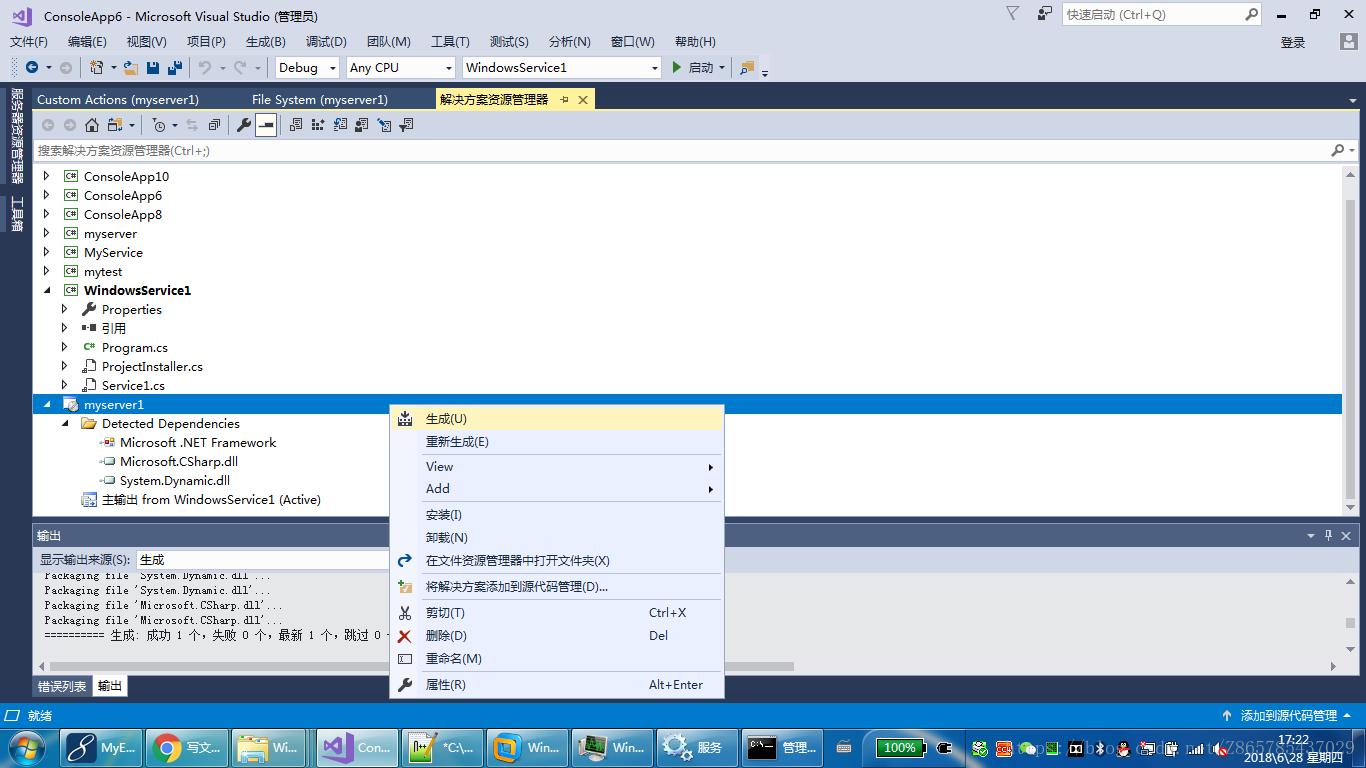Open the View submenu in context menu
This screenshot has width=1366, height=768.
click(x=556, y=466)
